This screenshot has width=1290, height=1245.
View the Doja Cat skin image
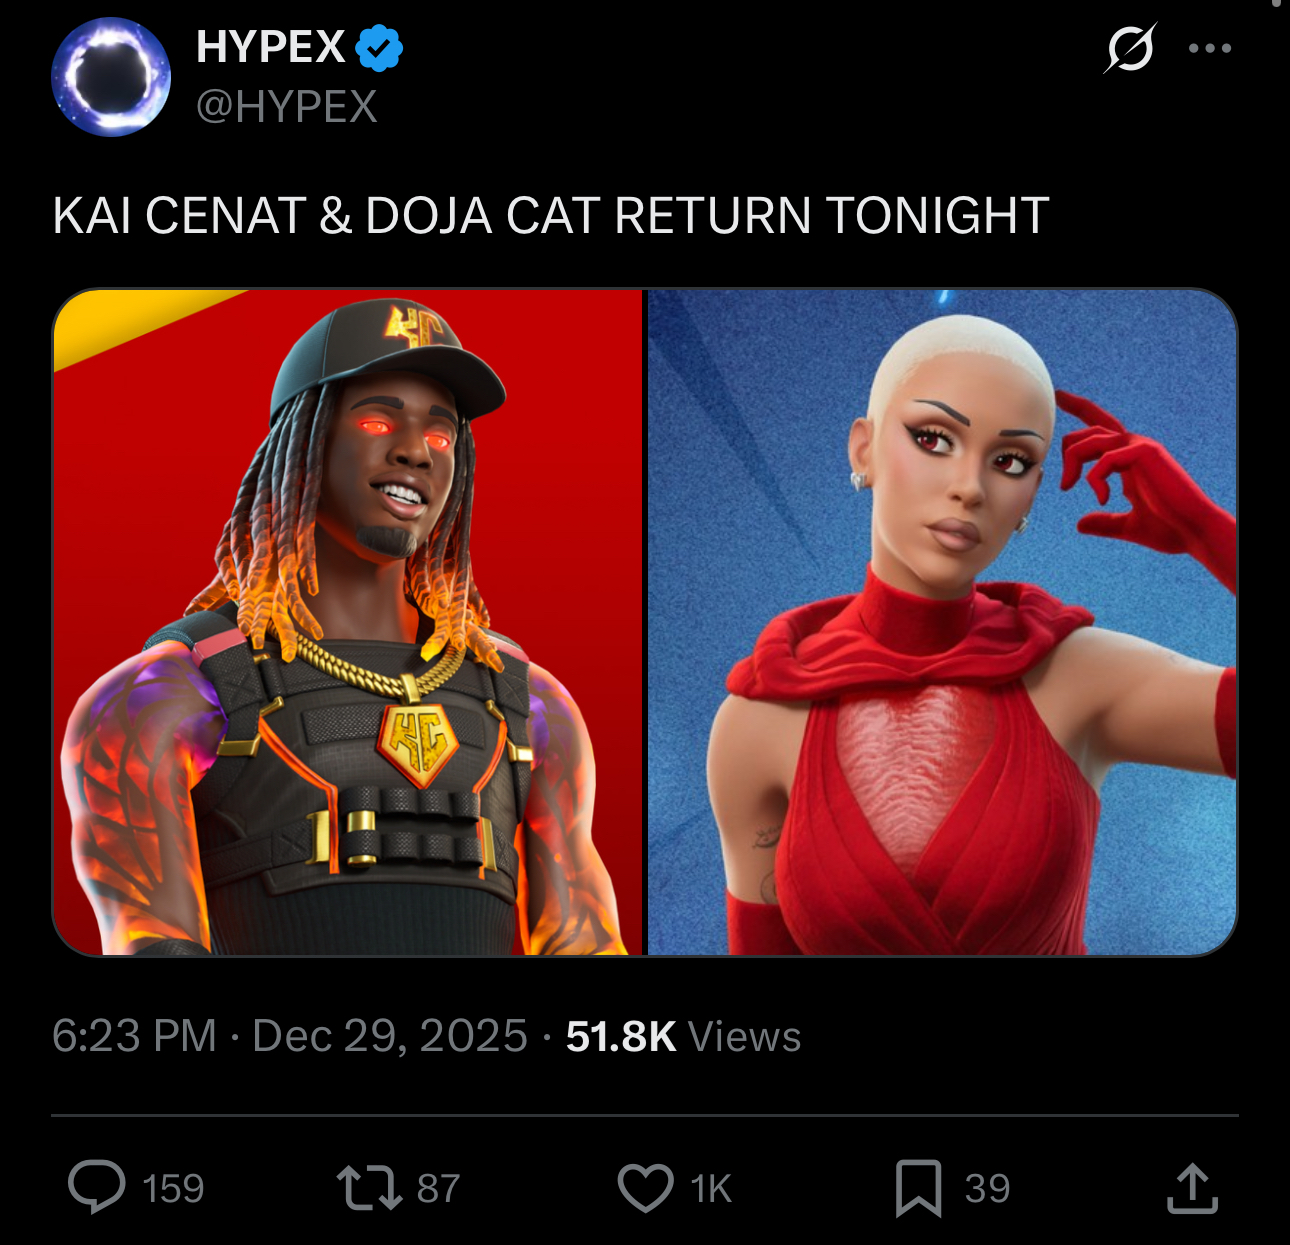[x=942, y=622]
